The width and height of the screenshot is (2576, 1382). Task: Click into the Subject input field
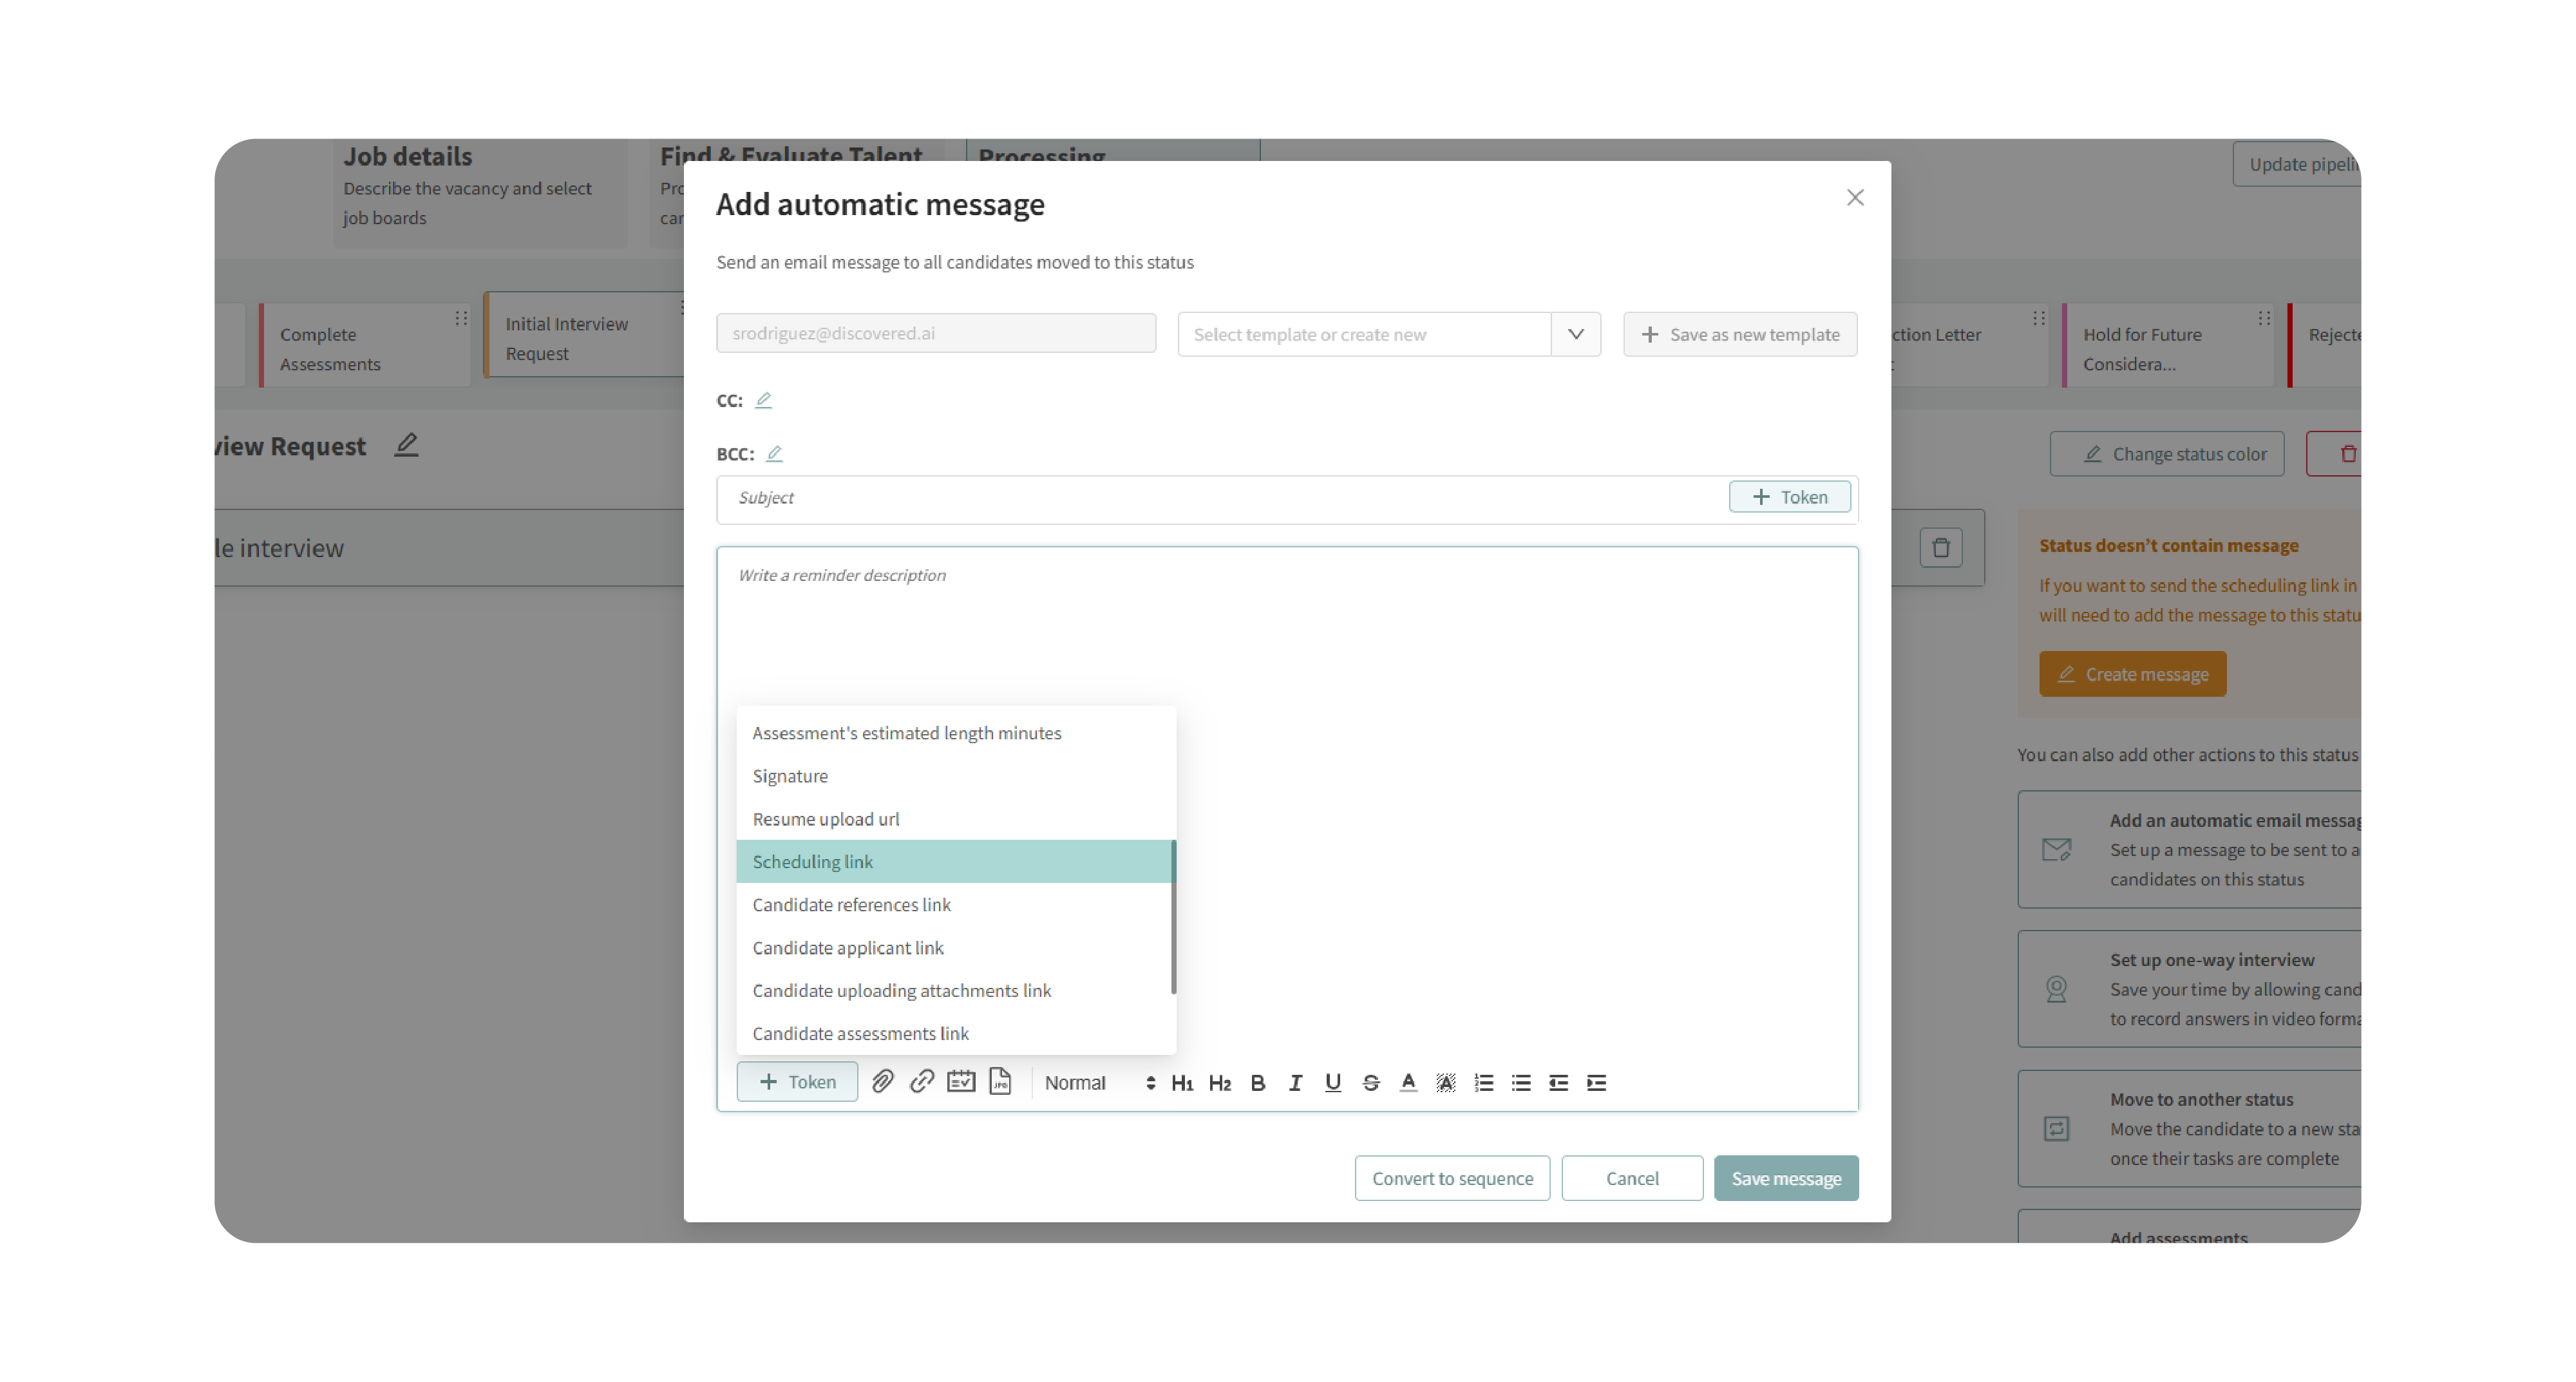click(x=1220, y=498)
